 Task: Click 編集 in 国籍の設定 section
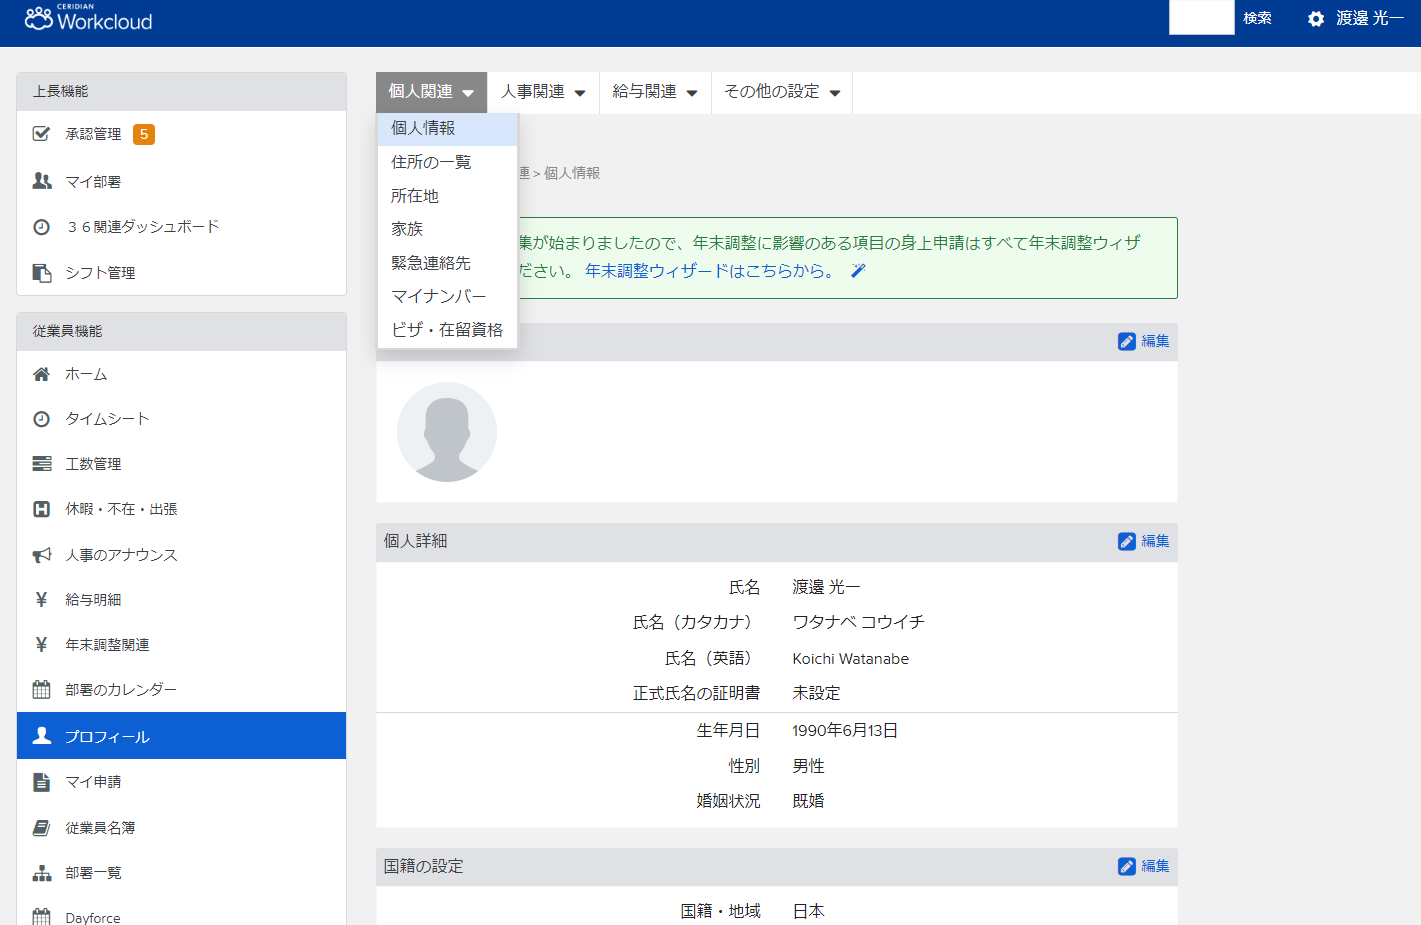tap(1155, 866)
